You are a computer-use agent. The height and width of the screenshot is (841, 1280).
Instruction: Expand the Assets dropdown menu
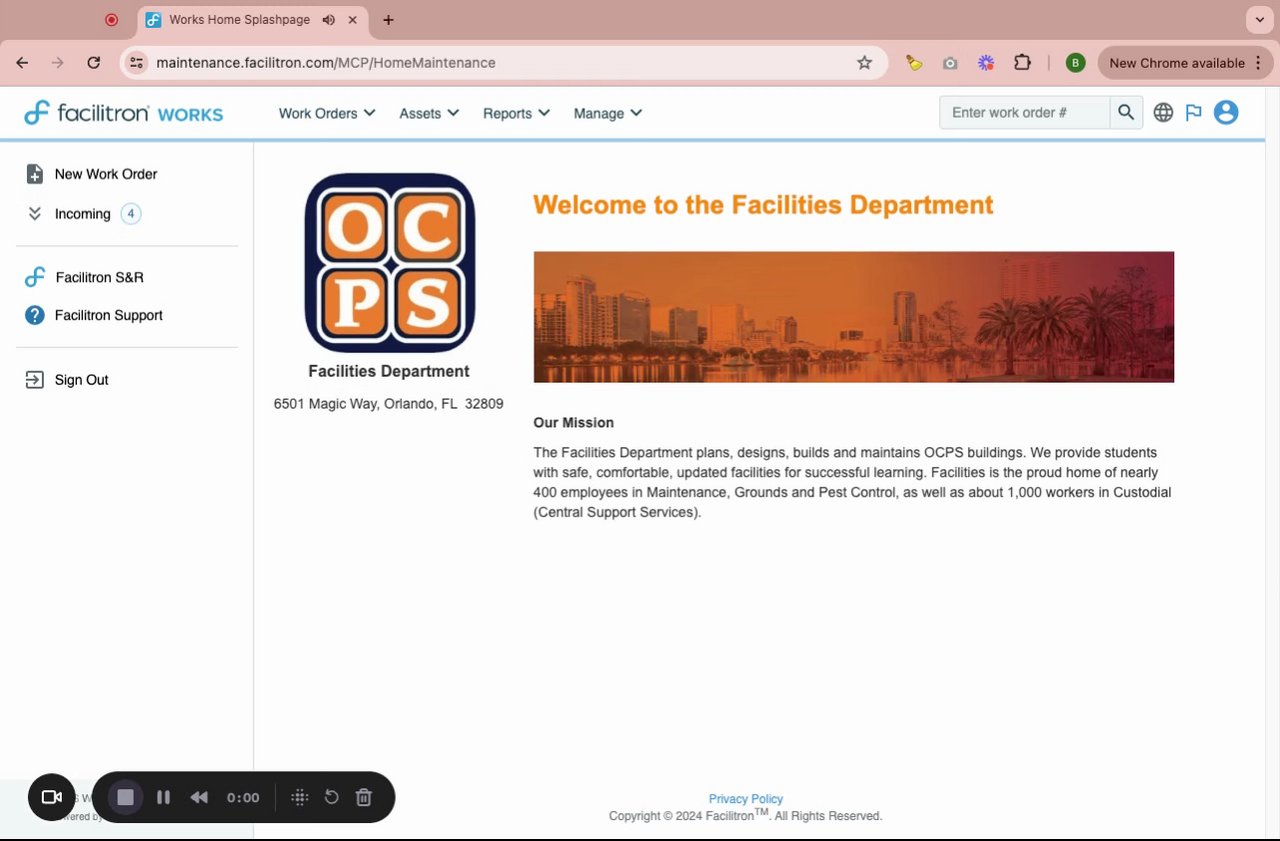[x=429, y=113]
